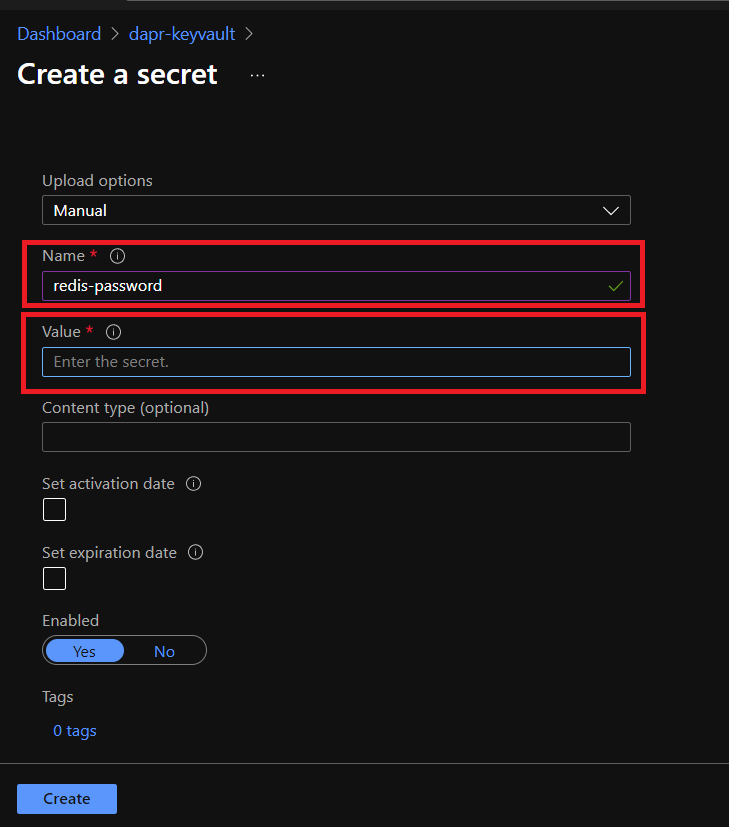Click the Upload options dropdown chevron arrow
The width and height of the screenshot is (729, 827).
pyautogui.click(x=611, y=210)
